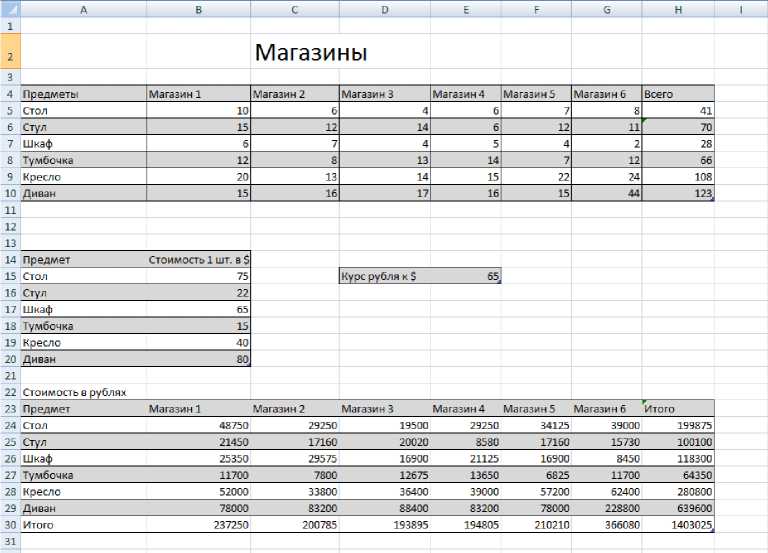The width and height of the screenshot is (768, 553).
Task: Select the cell with value 228800
Action: coord(606,508)
